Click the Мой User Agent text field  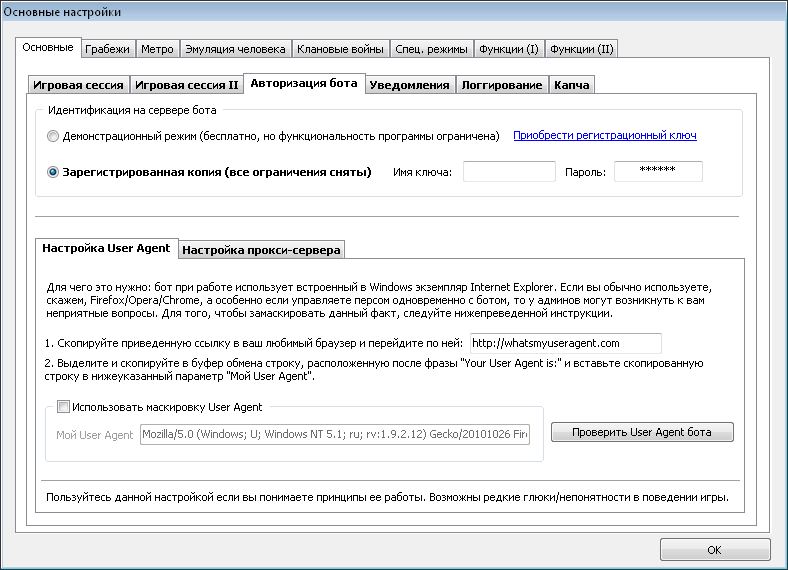pos(335,434)
